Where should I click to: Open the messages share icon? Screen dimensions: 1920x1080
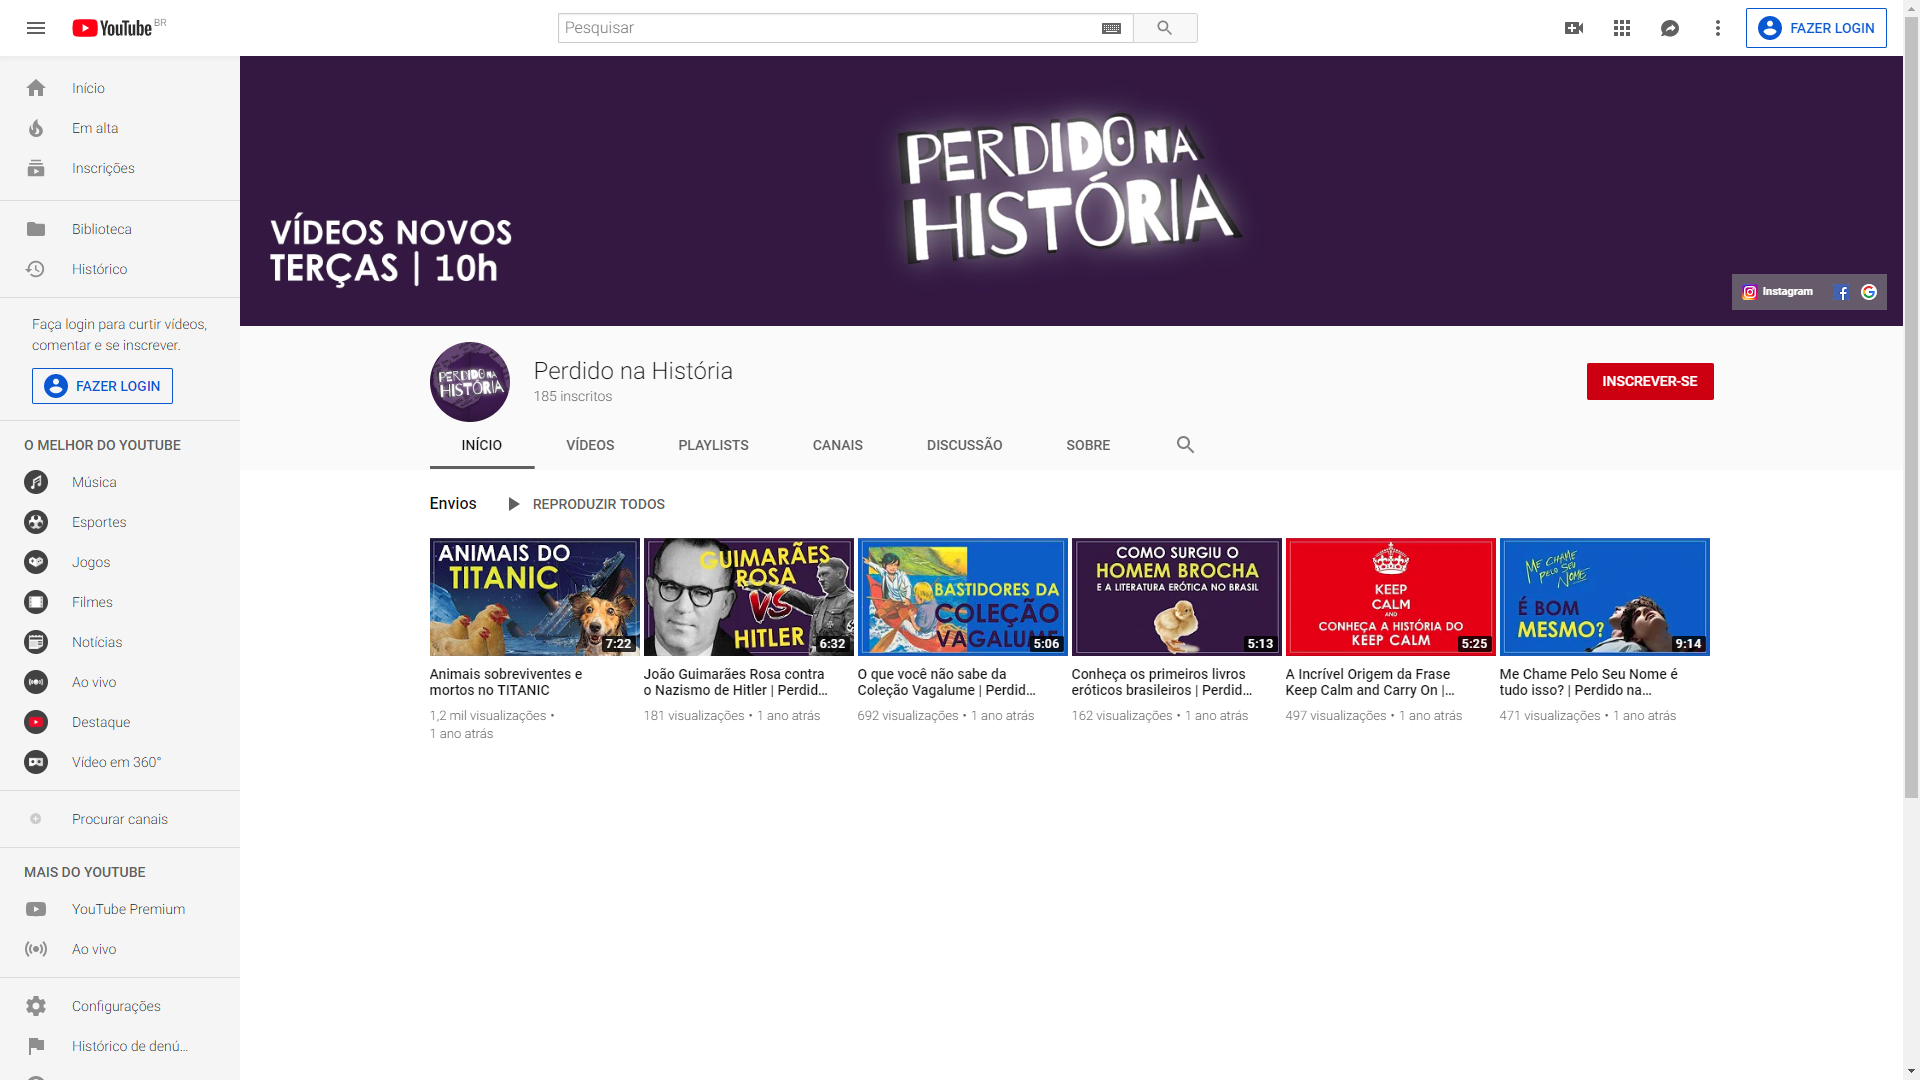coord(1670,28)
